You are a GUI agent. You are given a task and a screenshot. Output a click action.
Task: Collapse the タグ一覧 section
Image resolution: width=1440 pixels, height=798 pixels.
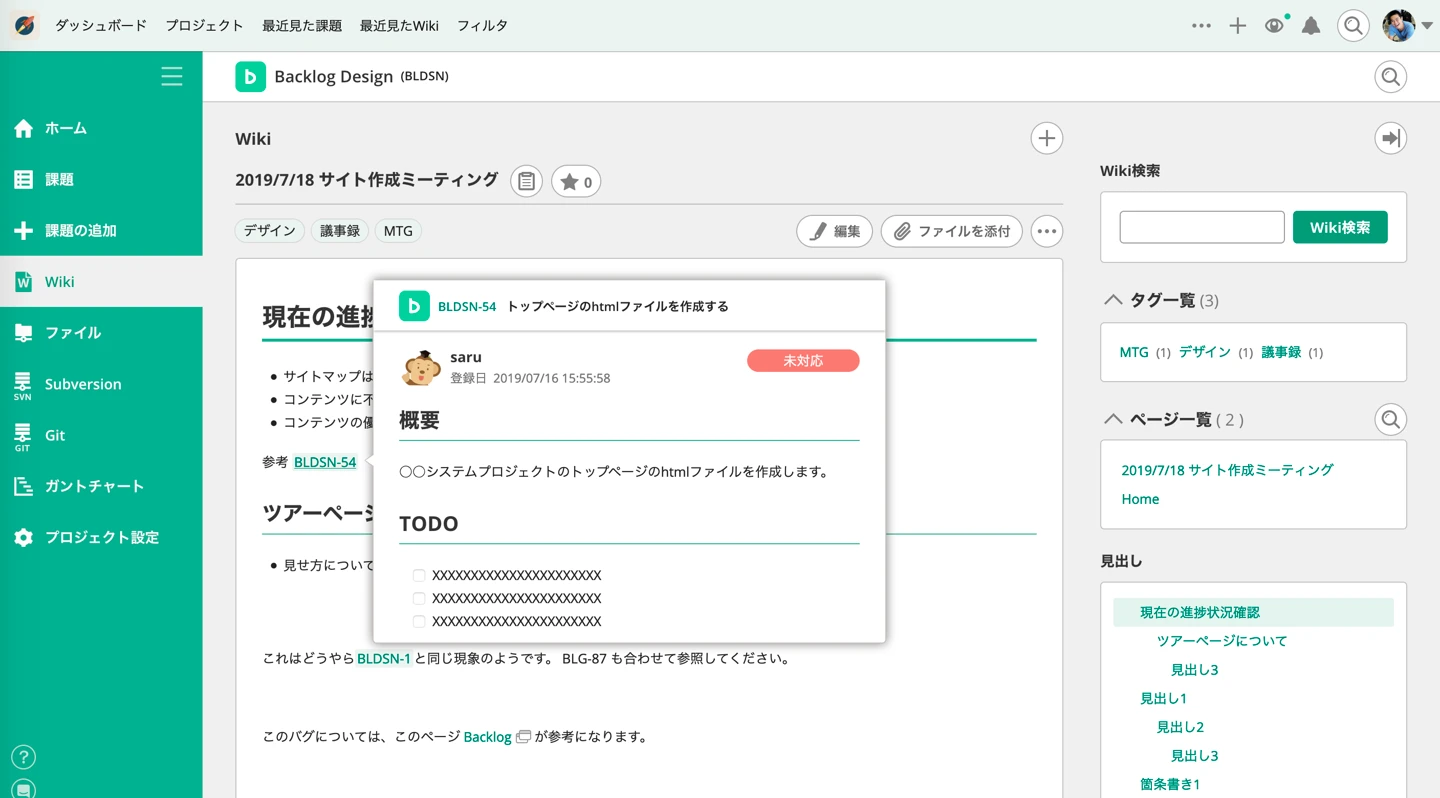(x=1112, y=300)
